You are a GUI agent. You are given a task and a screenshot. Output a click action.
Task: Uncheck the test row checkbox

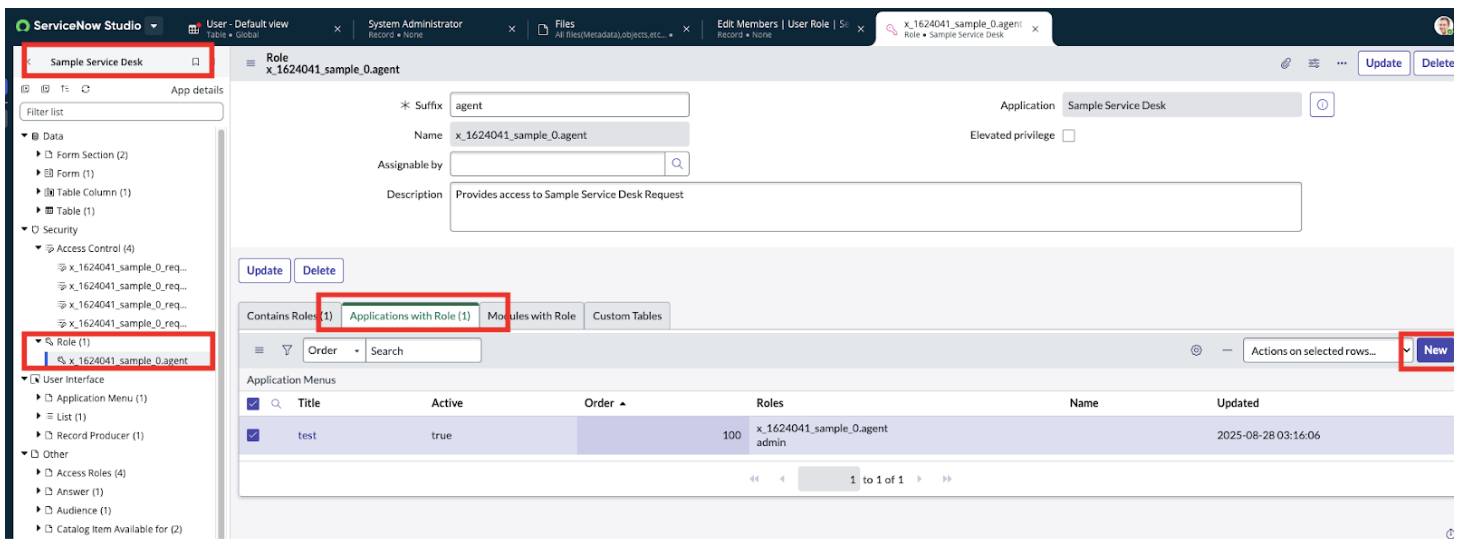point(253,435)
